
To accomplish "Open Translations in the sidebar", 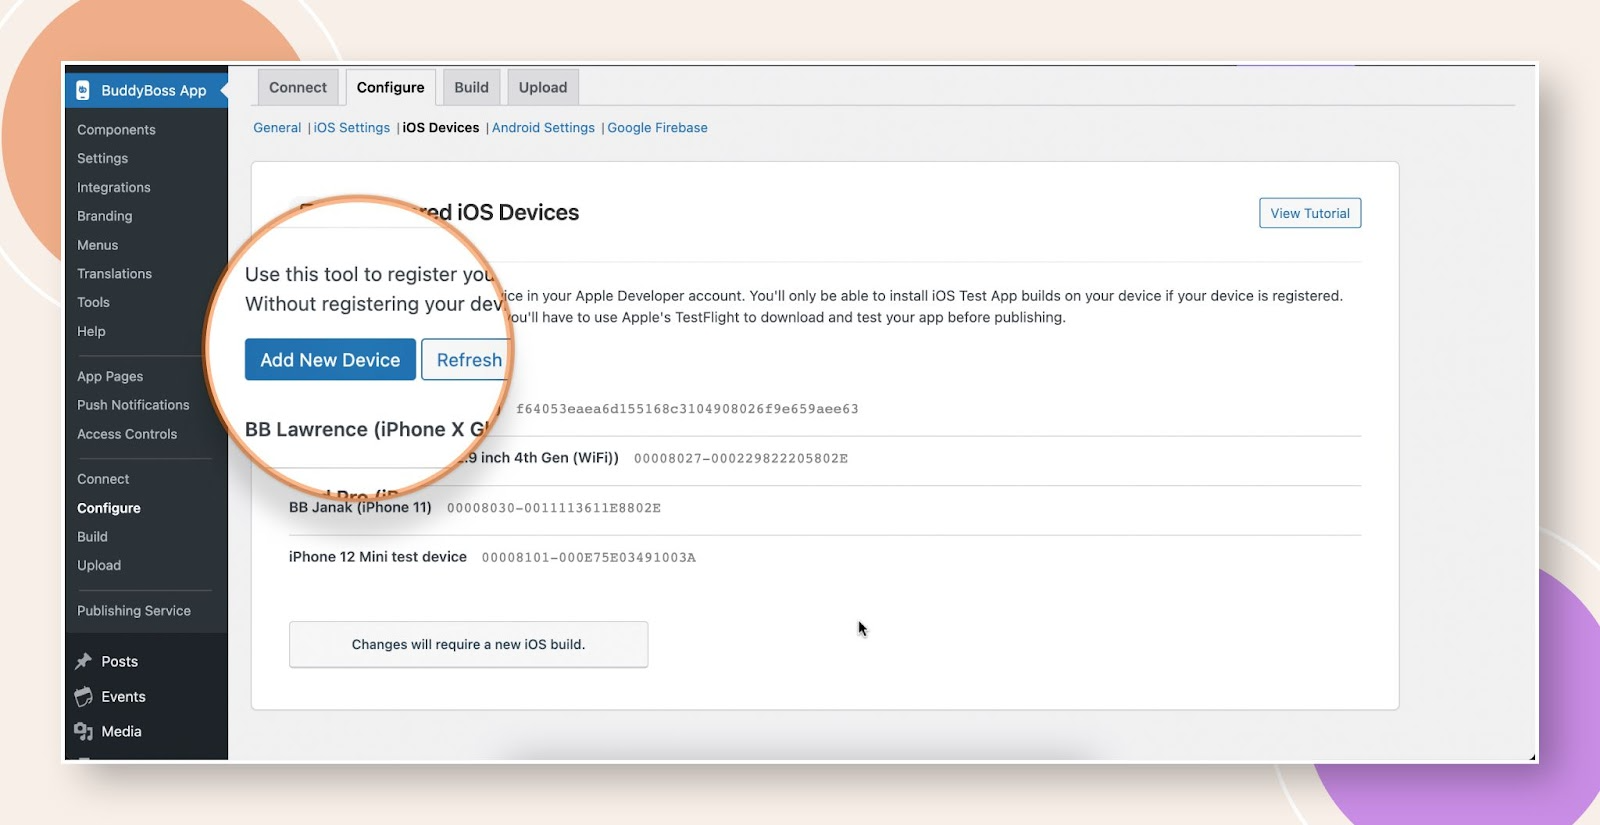I will [115, 273].
